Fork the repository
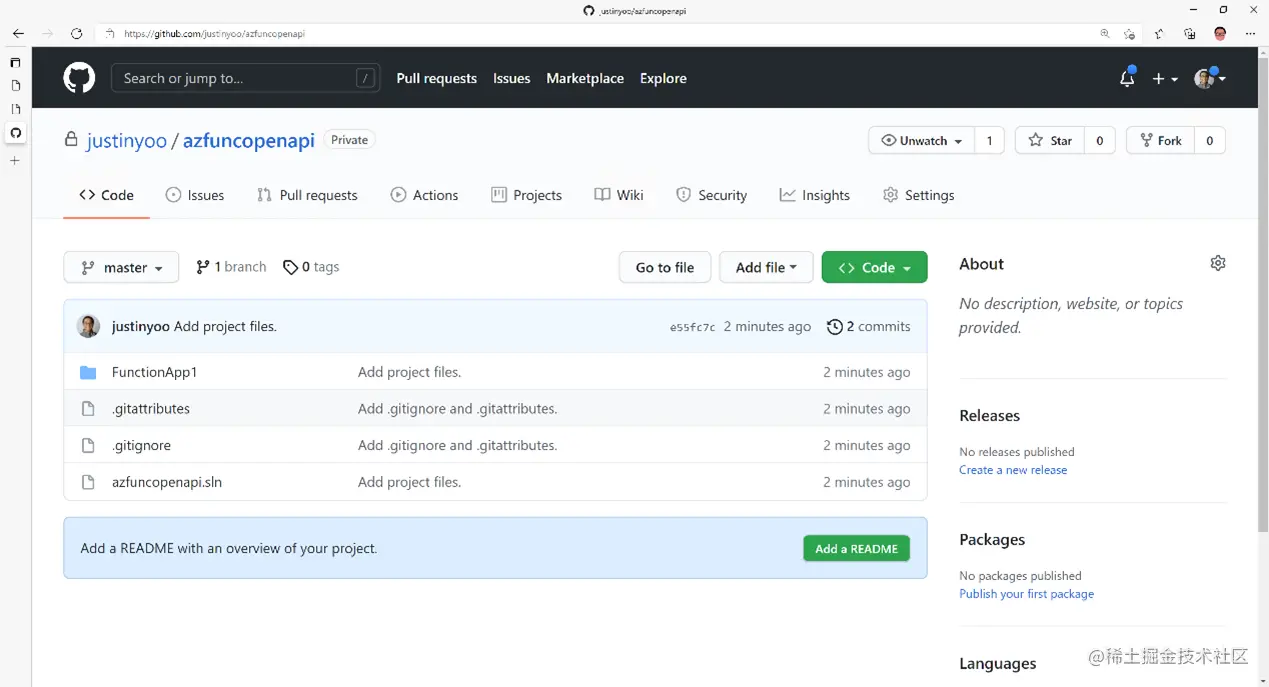The image size is (1269, 687). [1160, 140]
